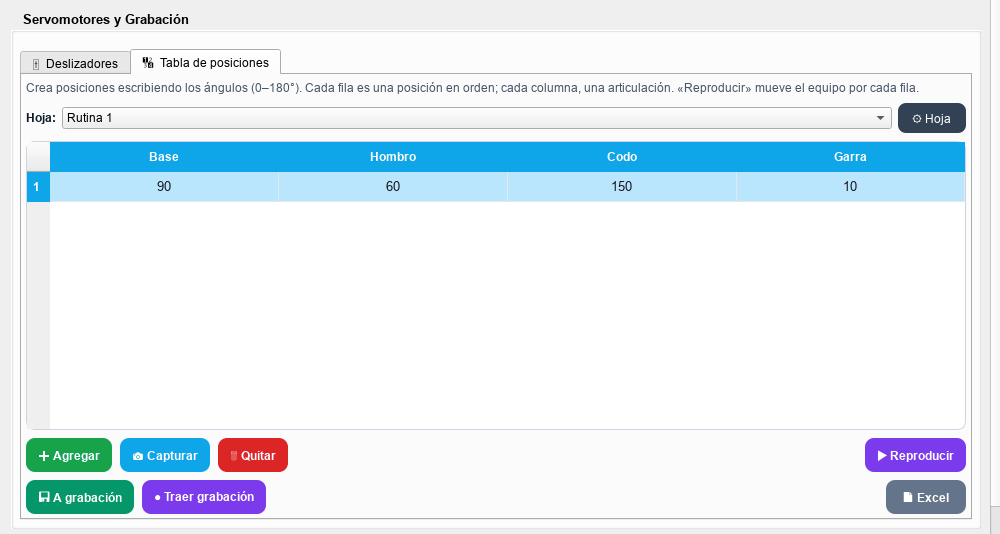The width and height of the screenshot is (1000, 534).
Task: Click the Garra column header
Action: [x=850, y=157]
